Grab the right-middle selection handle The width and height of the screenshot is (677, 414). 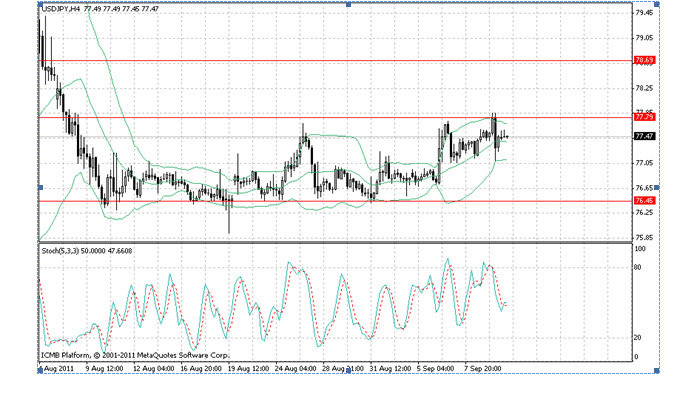tap(657, 187)
